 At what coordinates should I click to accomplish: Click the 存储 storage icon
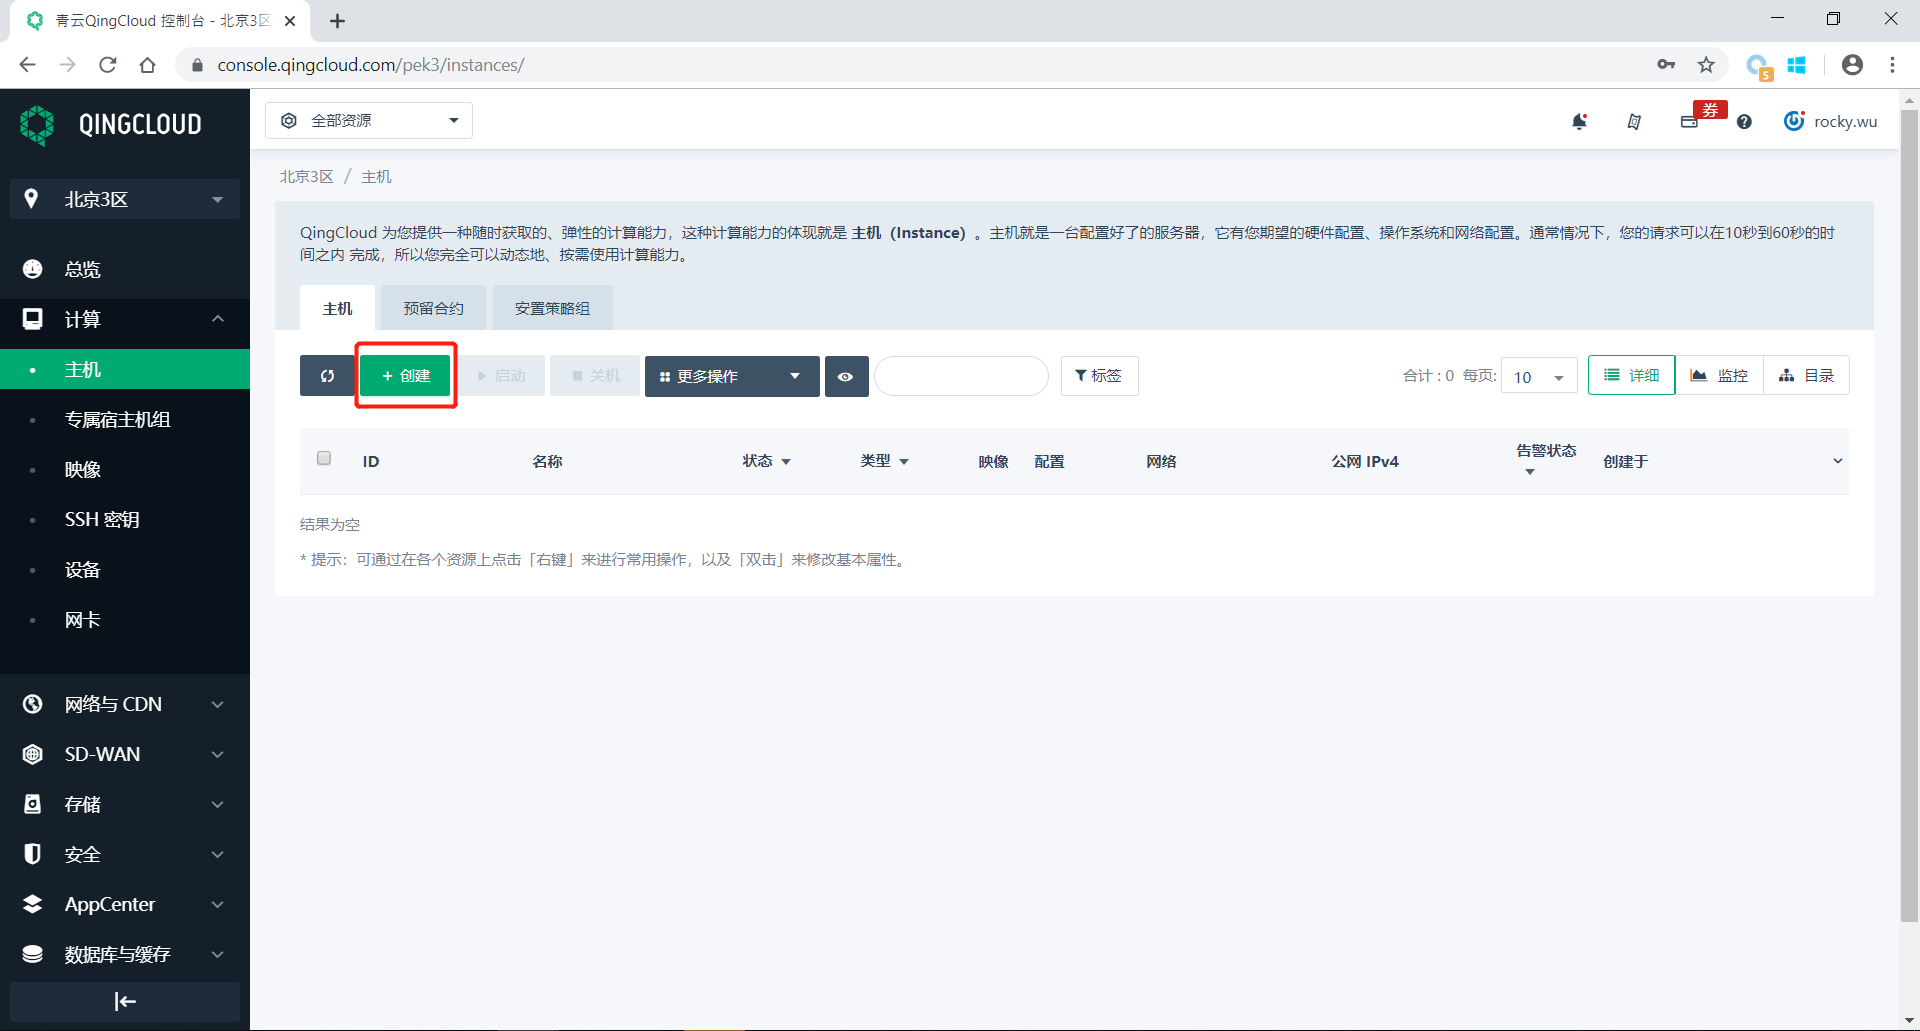coord(33,804)
